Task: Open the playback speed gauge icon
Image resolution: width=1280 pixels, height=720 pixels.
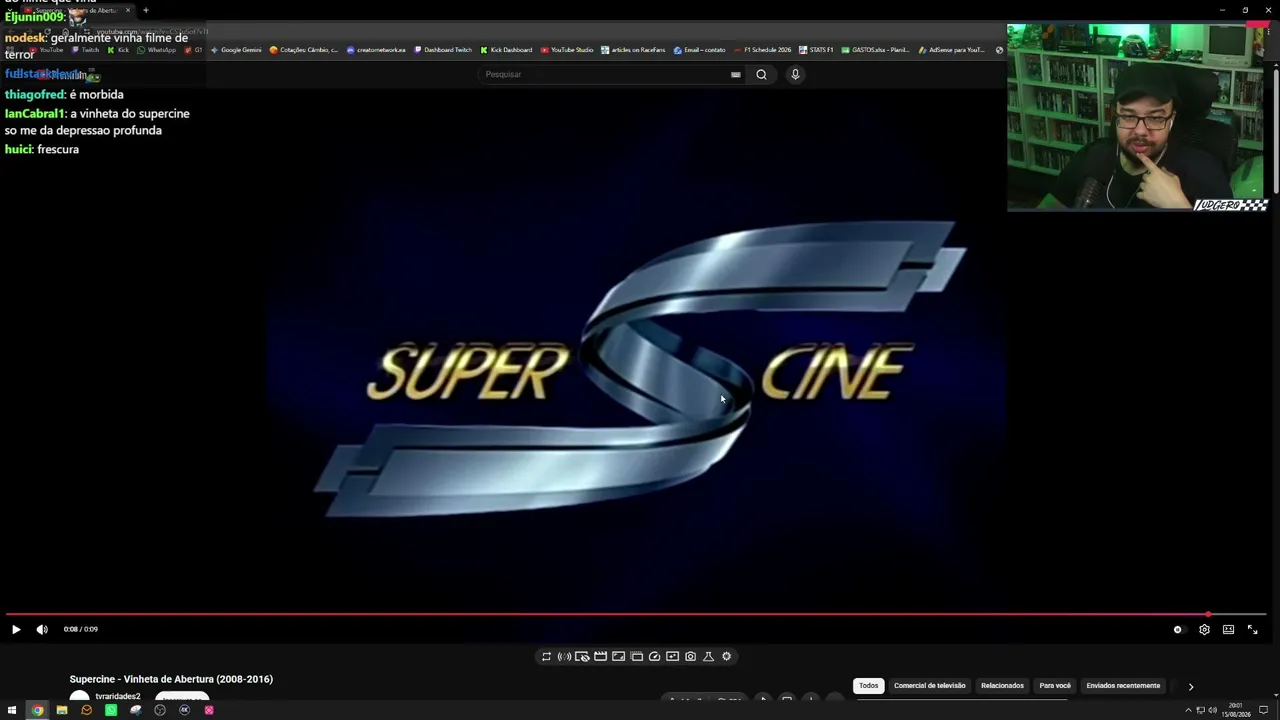Action: pos(654,656)
